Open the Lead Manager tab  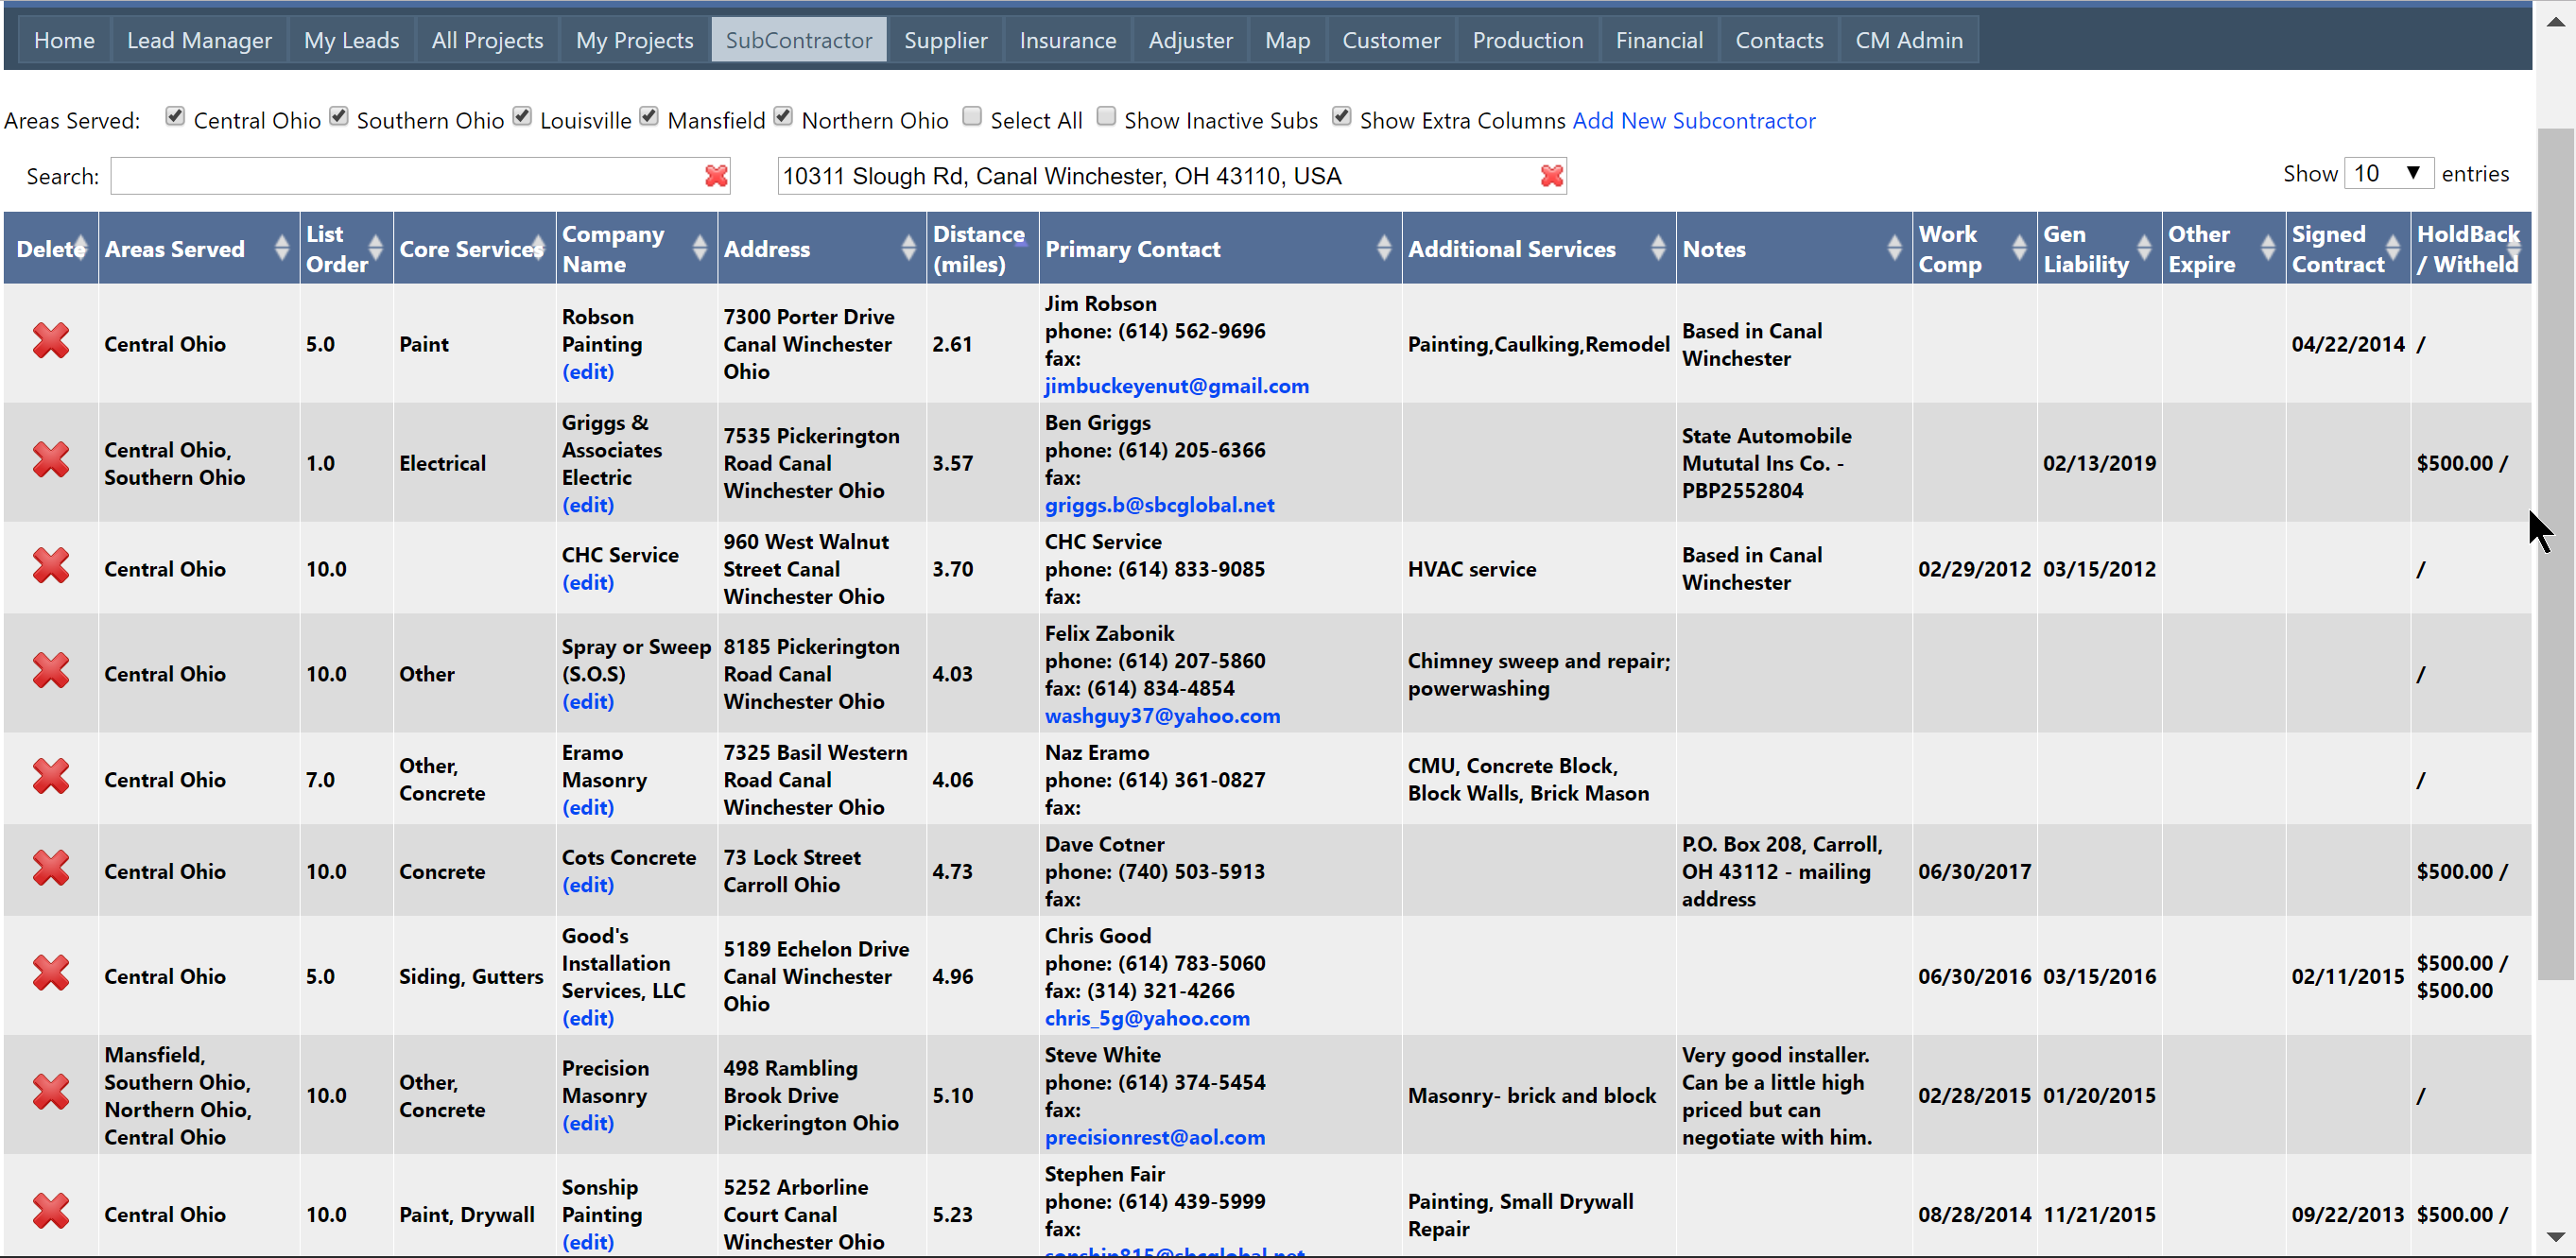click(x=199, y=40)
